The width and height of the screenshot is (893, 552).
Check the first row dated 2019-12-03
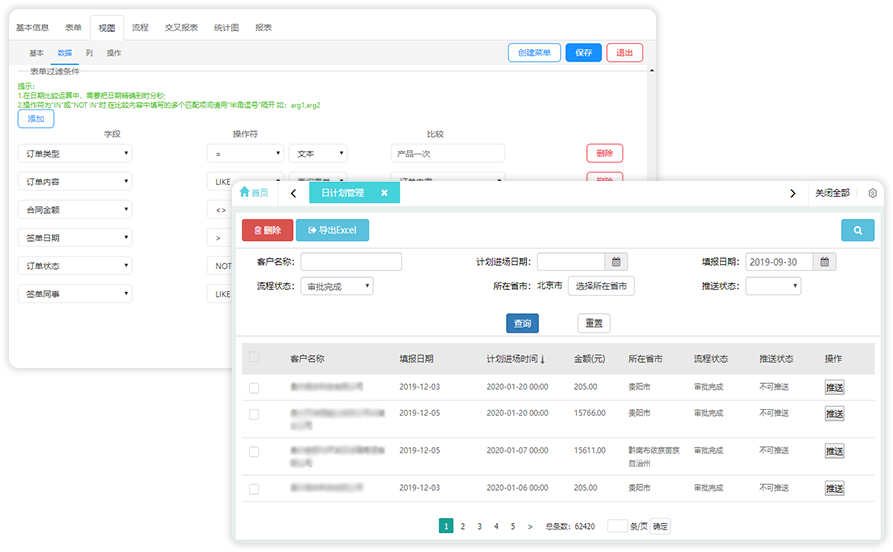254,387
